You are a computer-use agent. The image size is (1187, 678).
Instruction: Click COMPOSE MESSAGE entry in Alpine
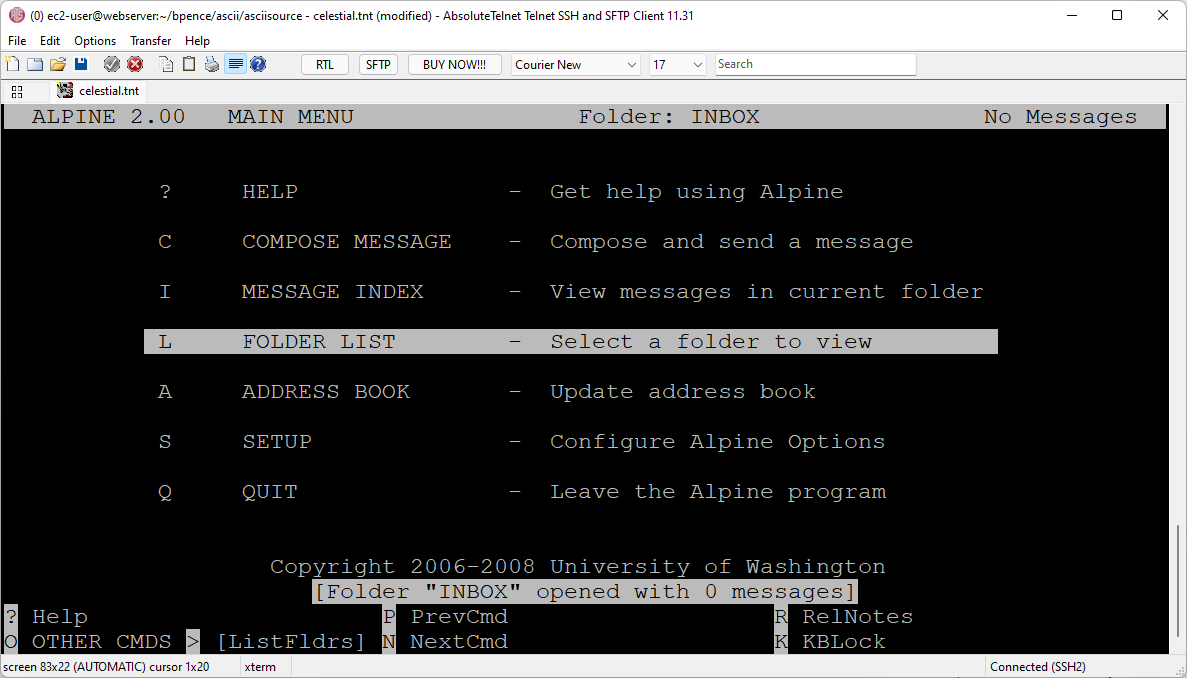click(347, 241)
